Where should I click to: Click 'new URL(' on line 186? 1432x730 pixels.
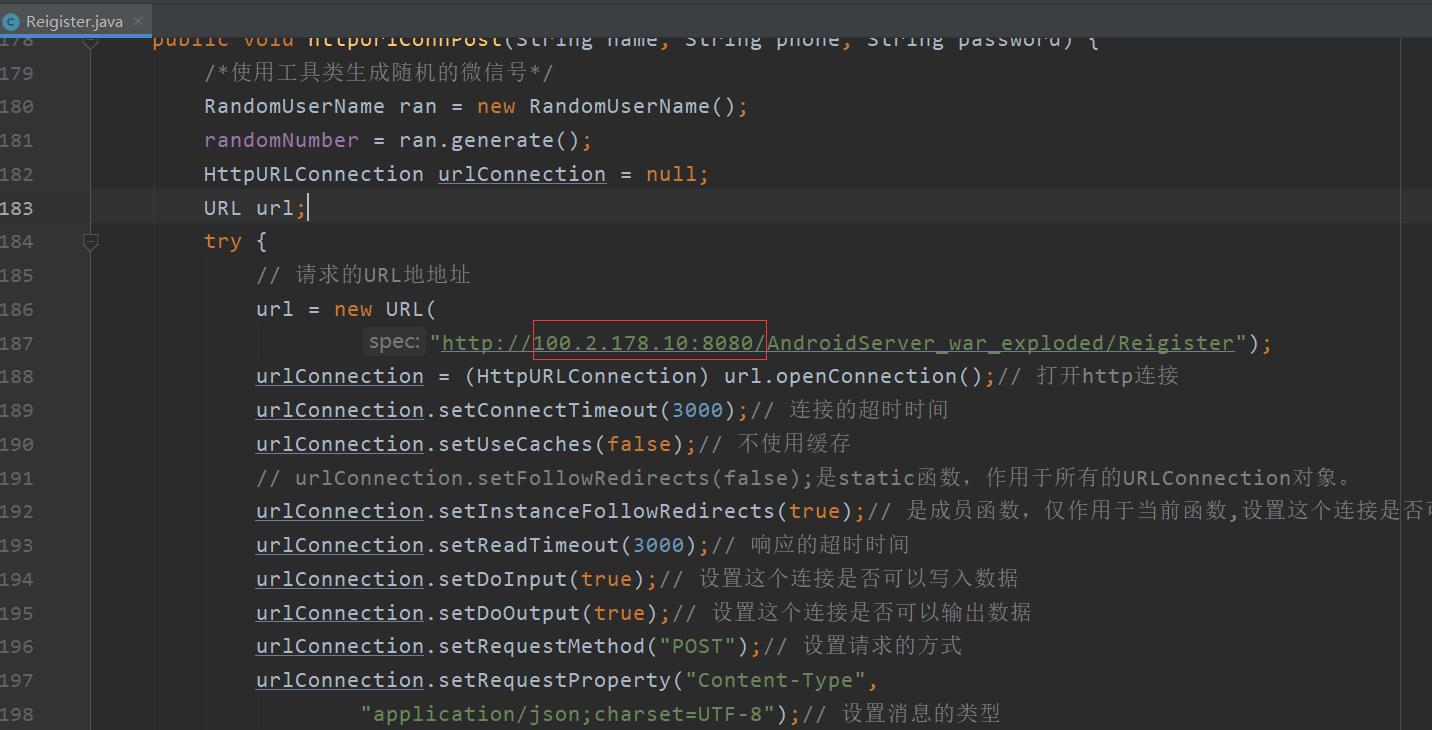tap(385, 309)
